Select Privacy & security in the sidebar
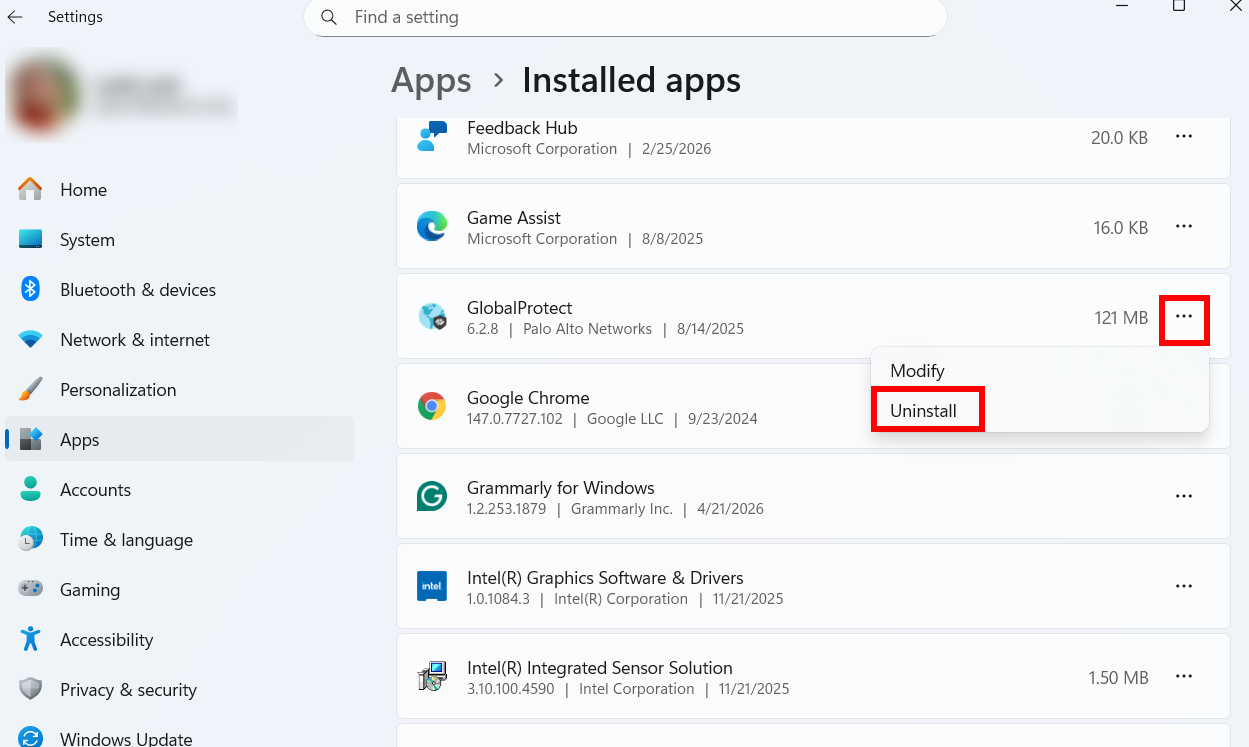Screen dimensions: 1249x747 tap(129, 689)
